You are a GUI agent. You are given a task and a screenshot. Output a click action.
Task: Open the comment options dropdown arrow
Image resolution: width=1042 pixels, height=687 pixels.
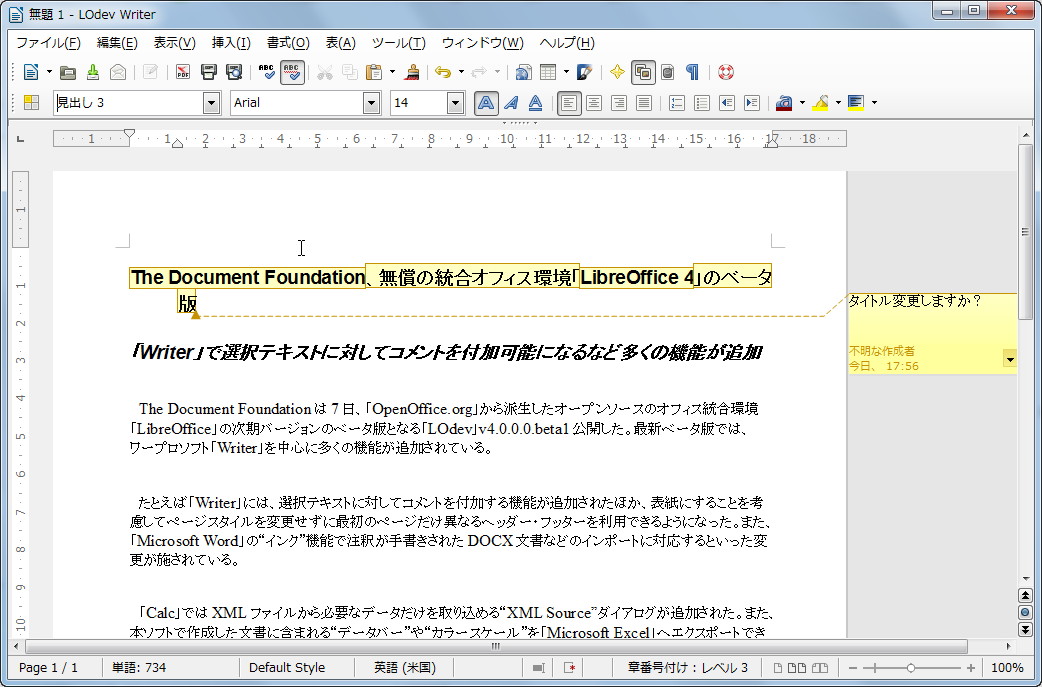1010,360
